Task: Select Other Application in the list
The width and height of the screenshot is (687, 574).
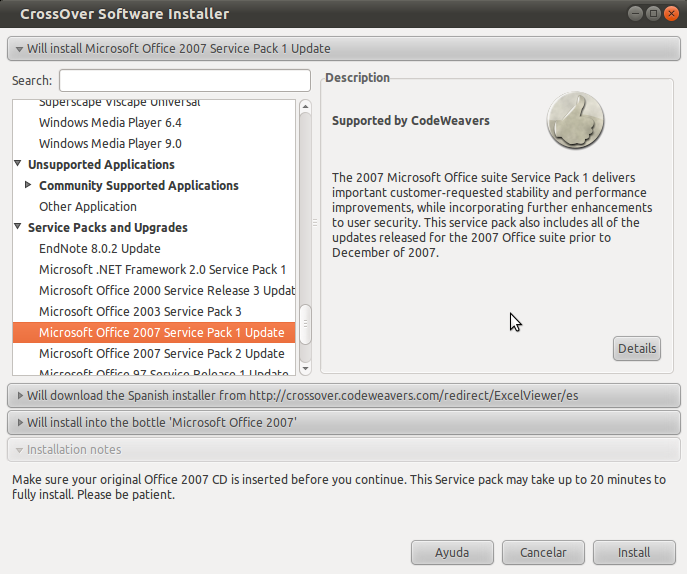Action: coord(88,207)
